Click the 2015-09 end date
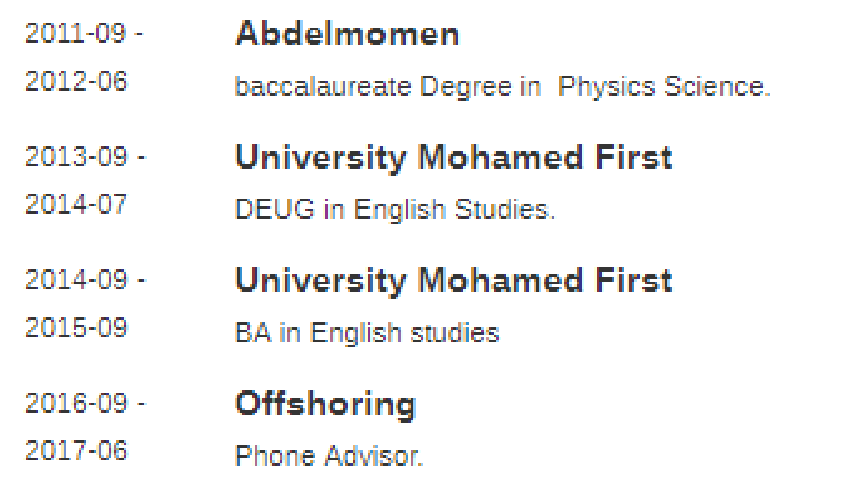Viewport: 851px width, 490px height. (76, 327)
